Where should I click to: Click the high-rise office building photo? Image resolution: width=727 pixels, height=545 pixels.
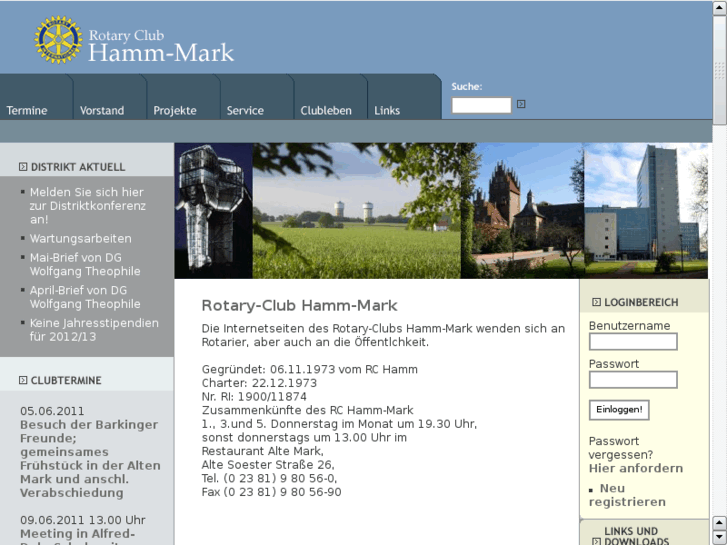pos(646,211)
